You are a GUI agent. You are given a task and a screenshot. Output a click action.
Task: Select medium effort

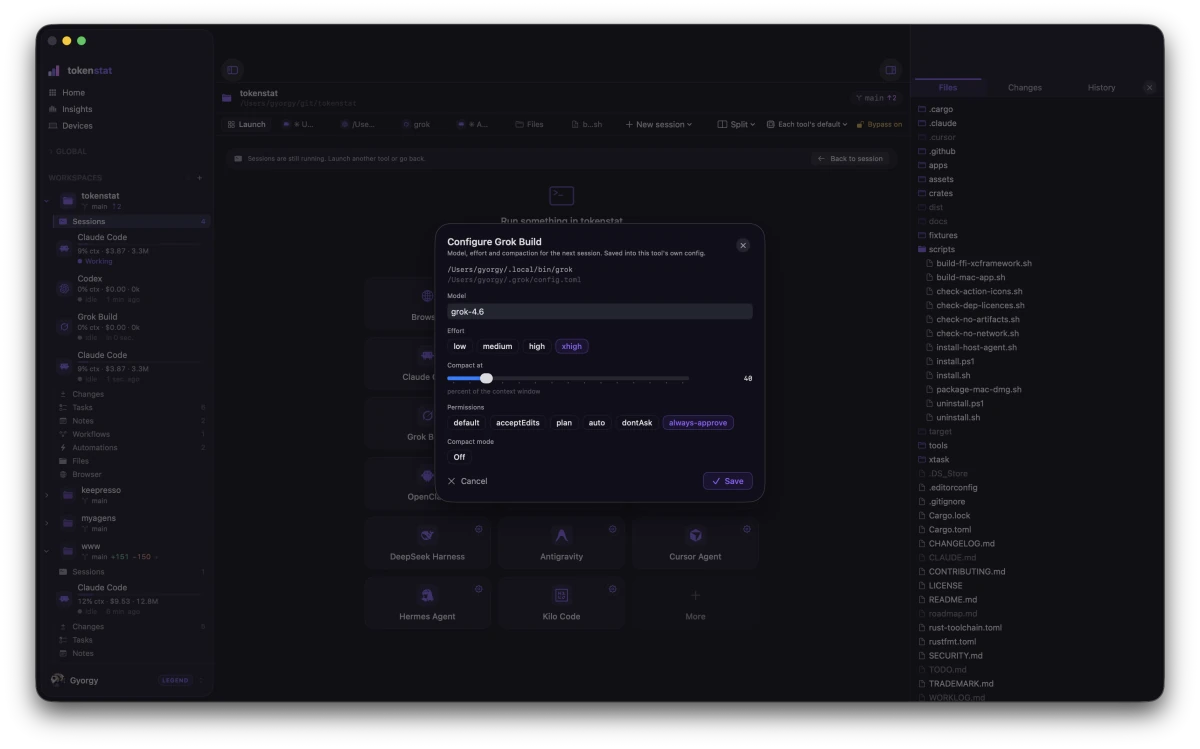497,346
